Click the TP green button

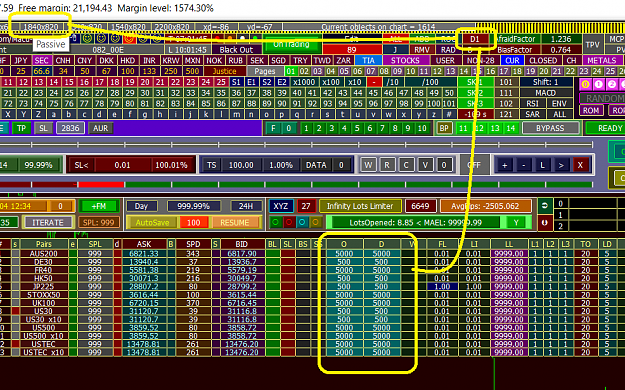tap(21, 128)
